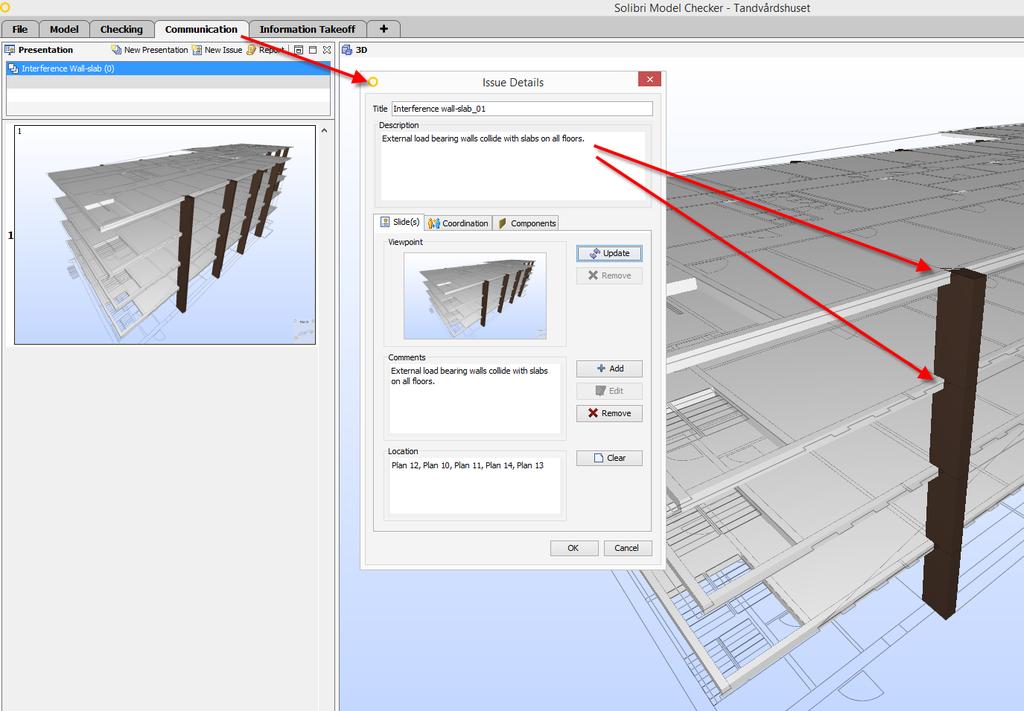Create a New Issue in Presentation panel

coord(217,50)
